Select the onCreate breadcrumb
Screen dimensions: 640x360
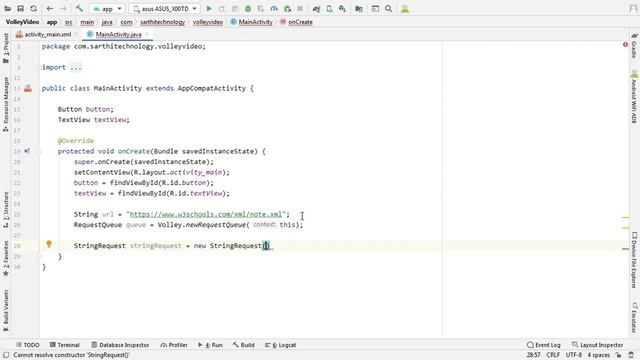pyautogui.click(x=296, y=22)
